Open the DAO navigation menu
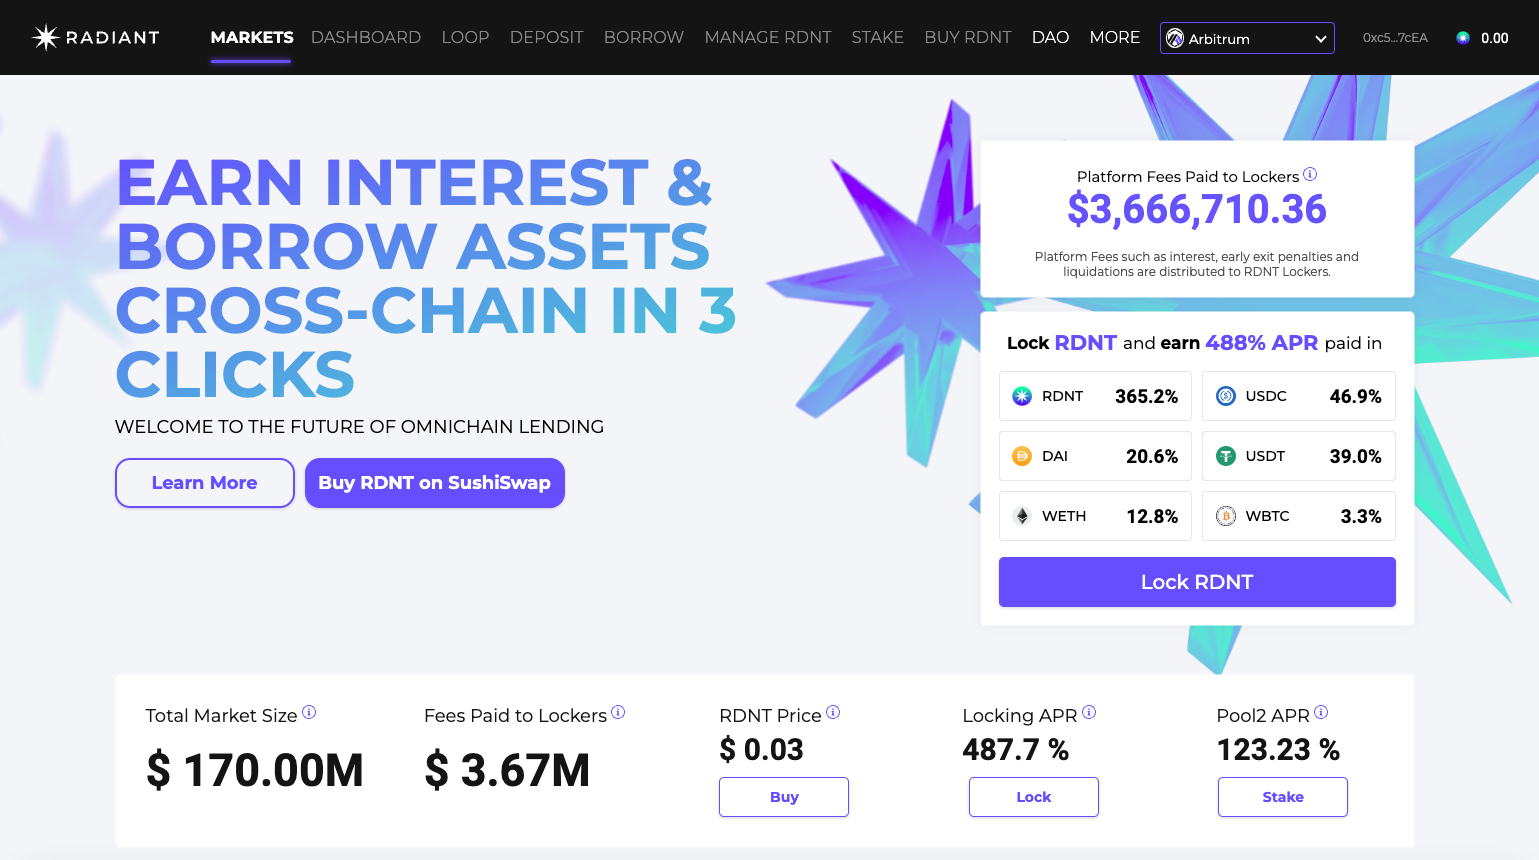This screenshot has width=1539, height=860. coord(1050,37)
